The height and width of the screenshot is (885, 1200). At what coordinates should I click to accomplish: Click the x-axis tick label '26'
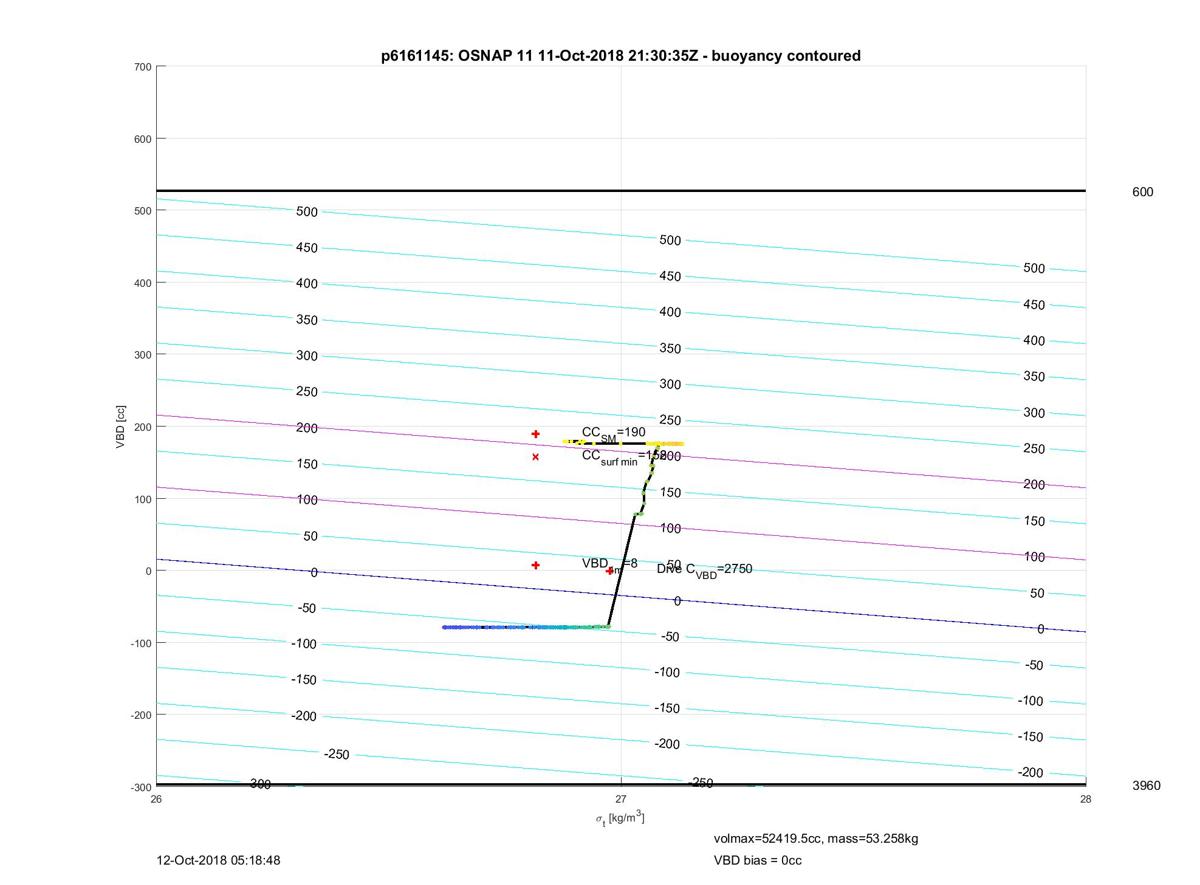(x=156, y=799)
